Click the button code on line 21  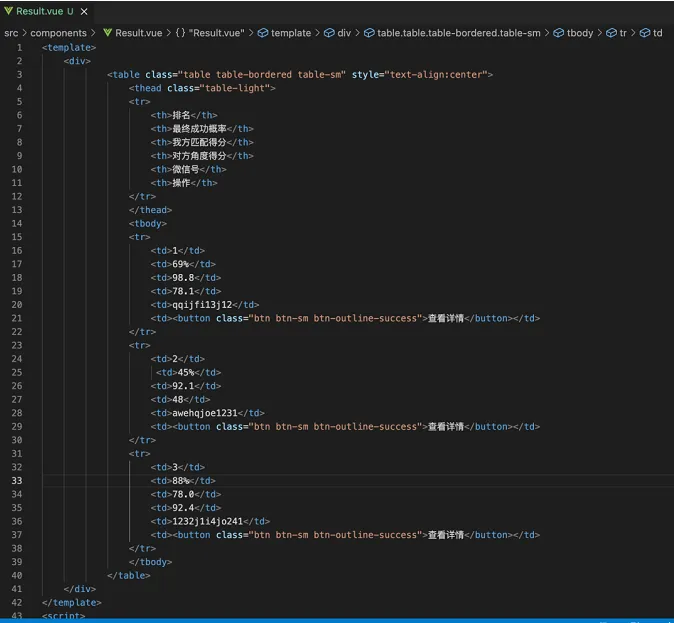click(x=345, y=319)
